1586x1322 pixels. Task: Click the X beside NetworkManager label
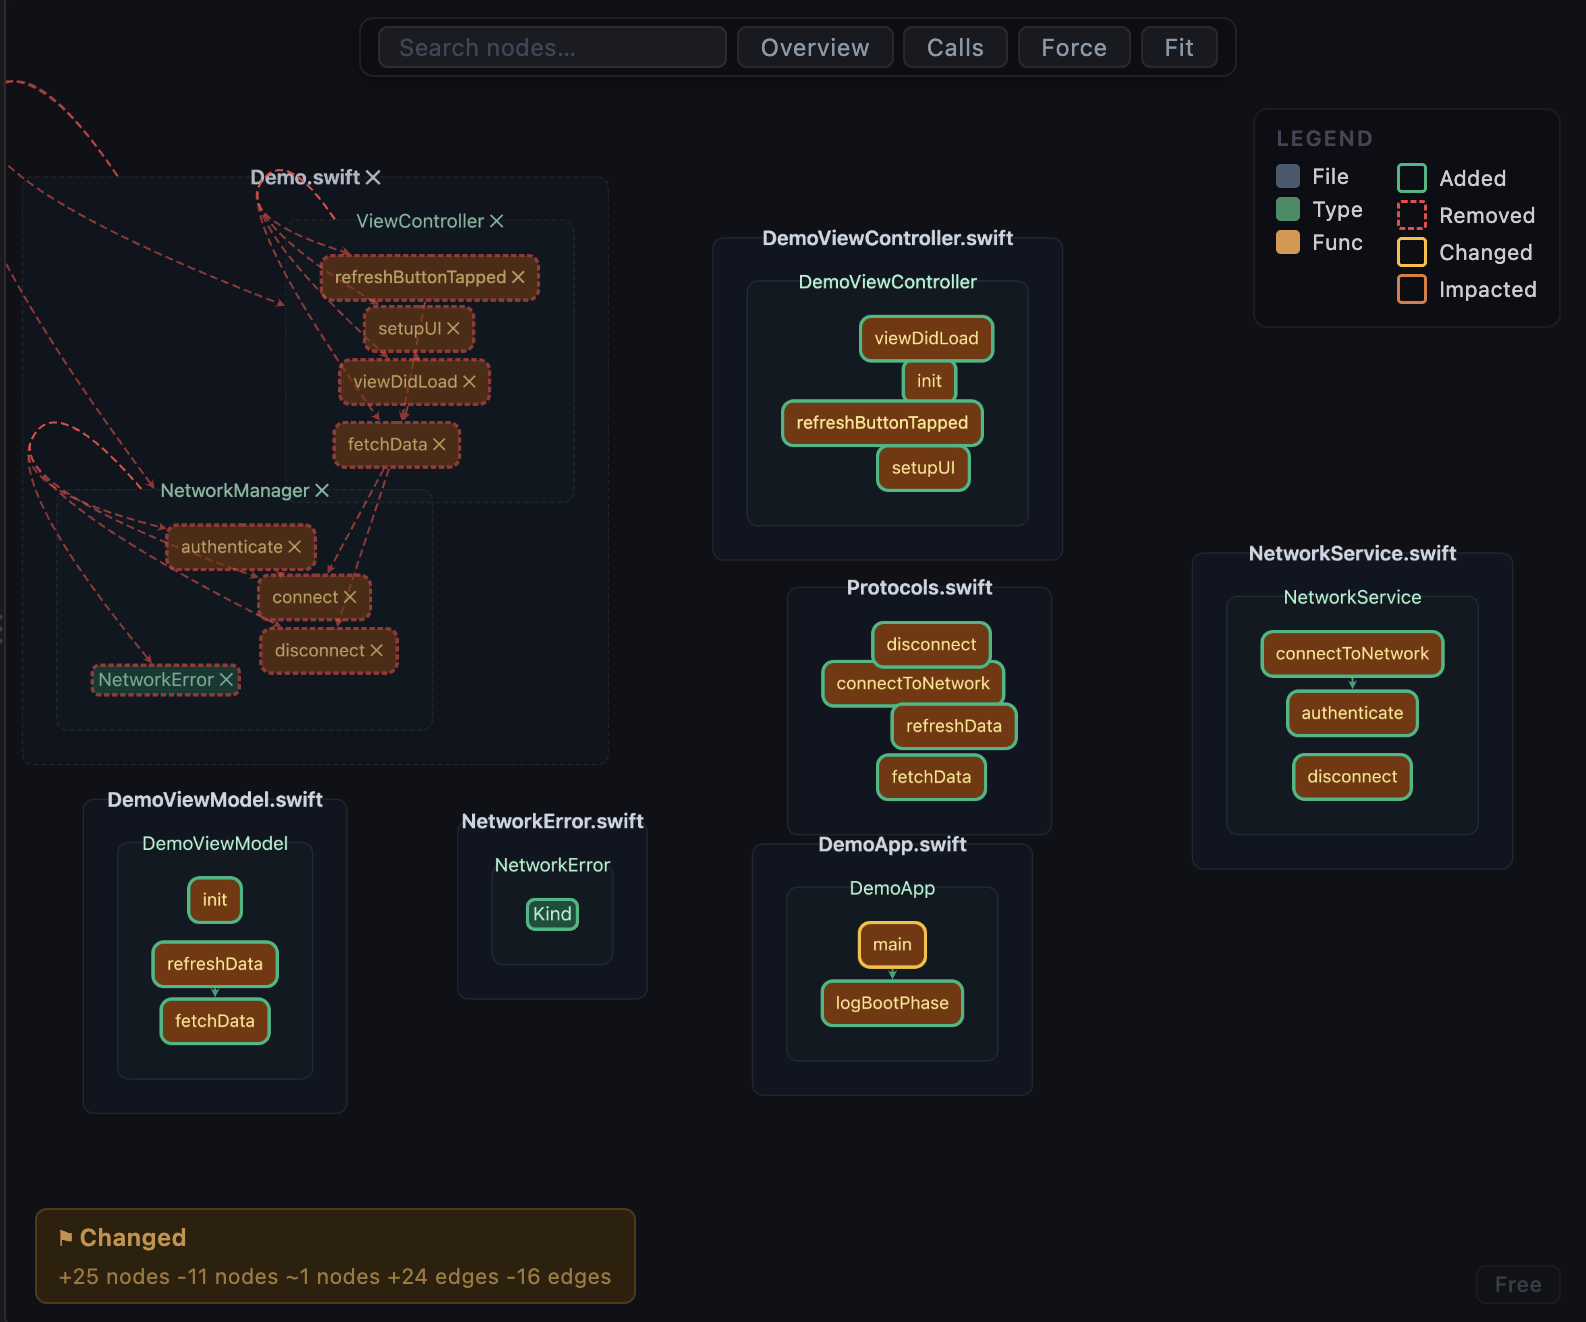click(322, 490)
